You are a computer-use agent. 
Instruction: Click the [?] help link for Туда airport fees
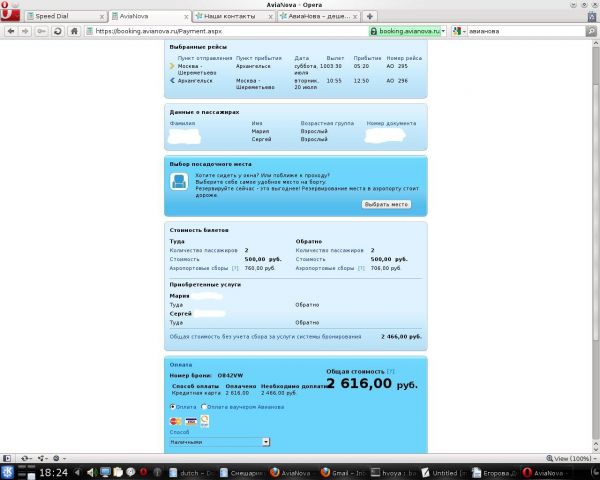(235, 268)
